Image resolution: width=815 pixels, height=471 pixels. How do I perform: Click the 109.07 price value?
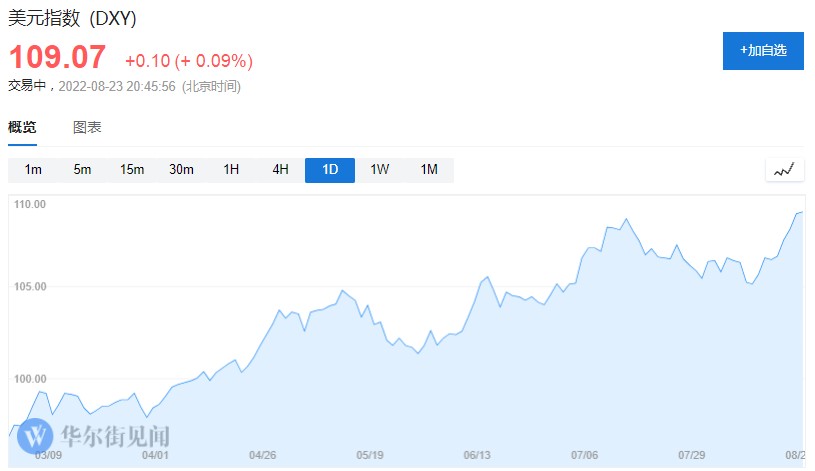tap(57, 57)
